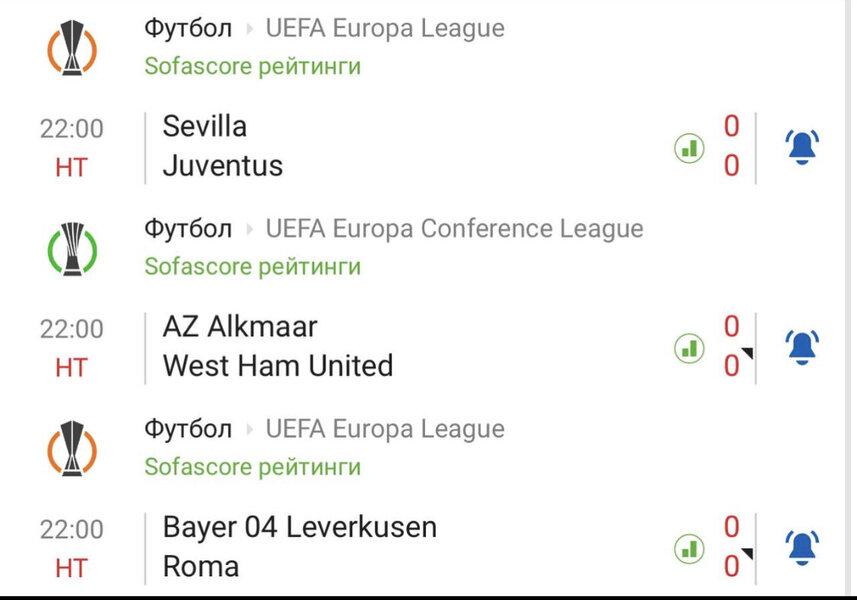Click the Europa Conference League trophy logo
Image resolution: width=857 pixels, height=600 pixels.
tap(72, 247)
